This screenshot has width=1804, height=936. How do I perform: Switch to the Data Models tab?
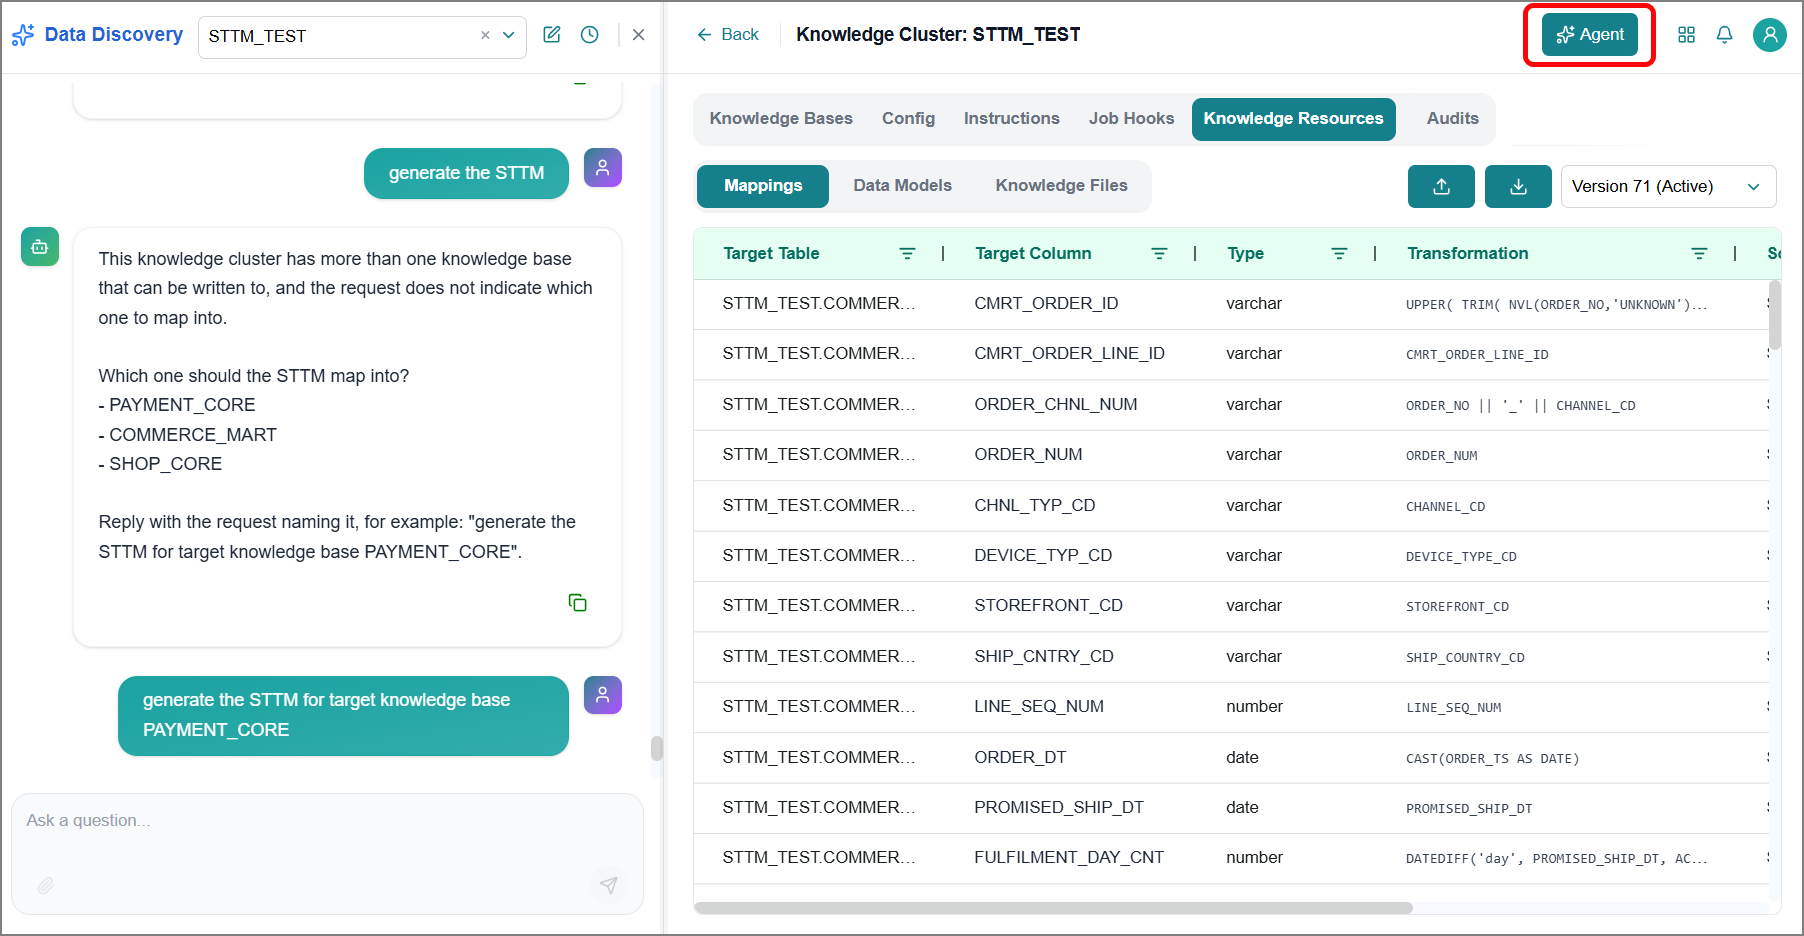click(902, 186)
